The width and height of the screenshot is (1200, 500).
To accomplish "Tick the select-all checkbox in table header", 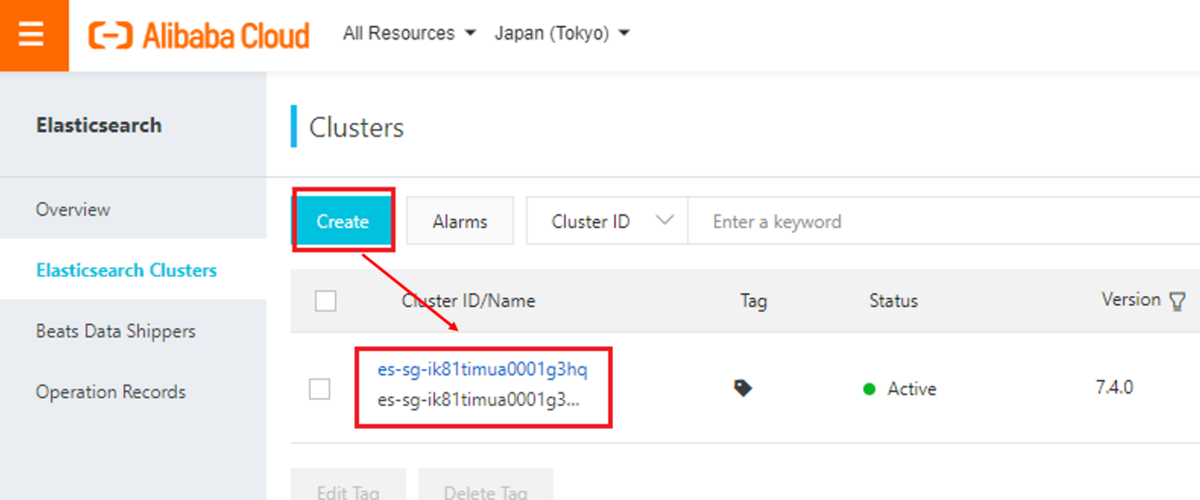I will point(325,300).
